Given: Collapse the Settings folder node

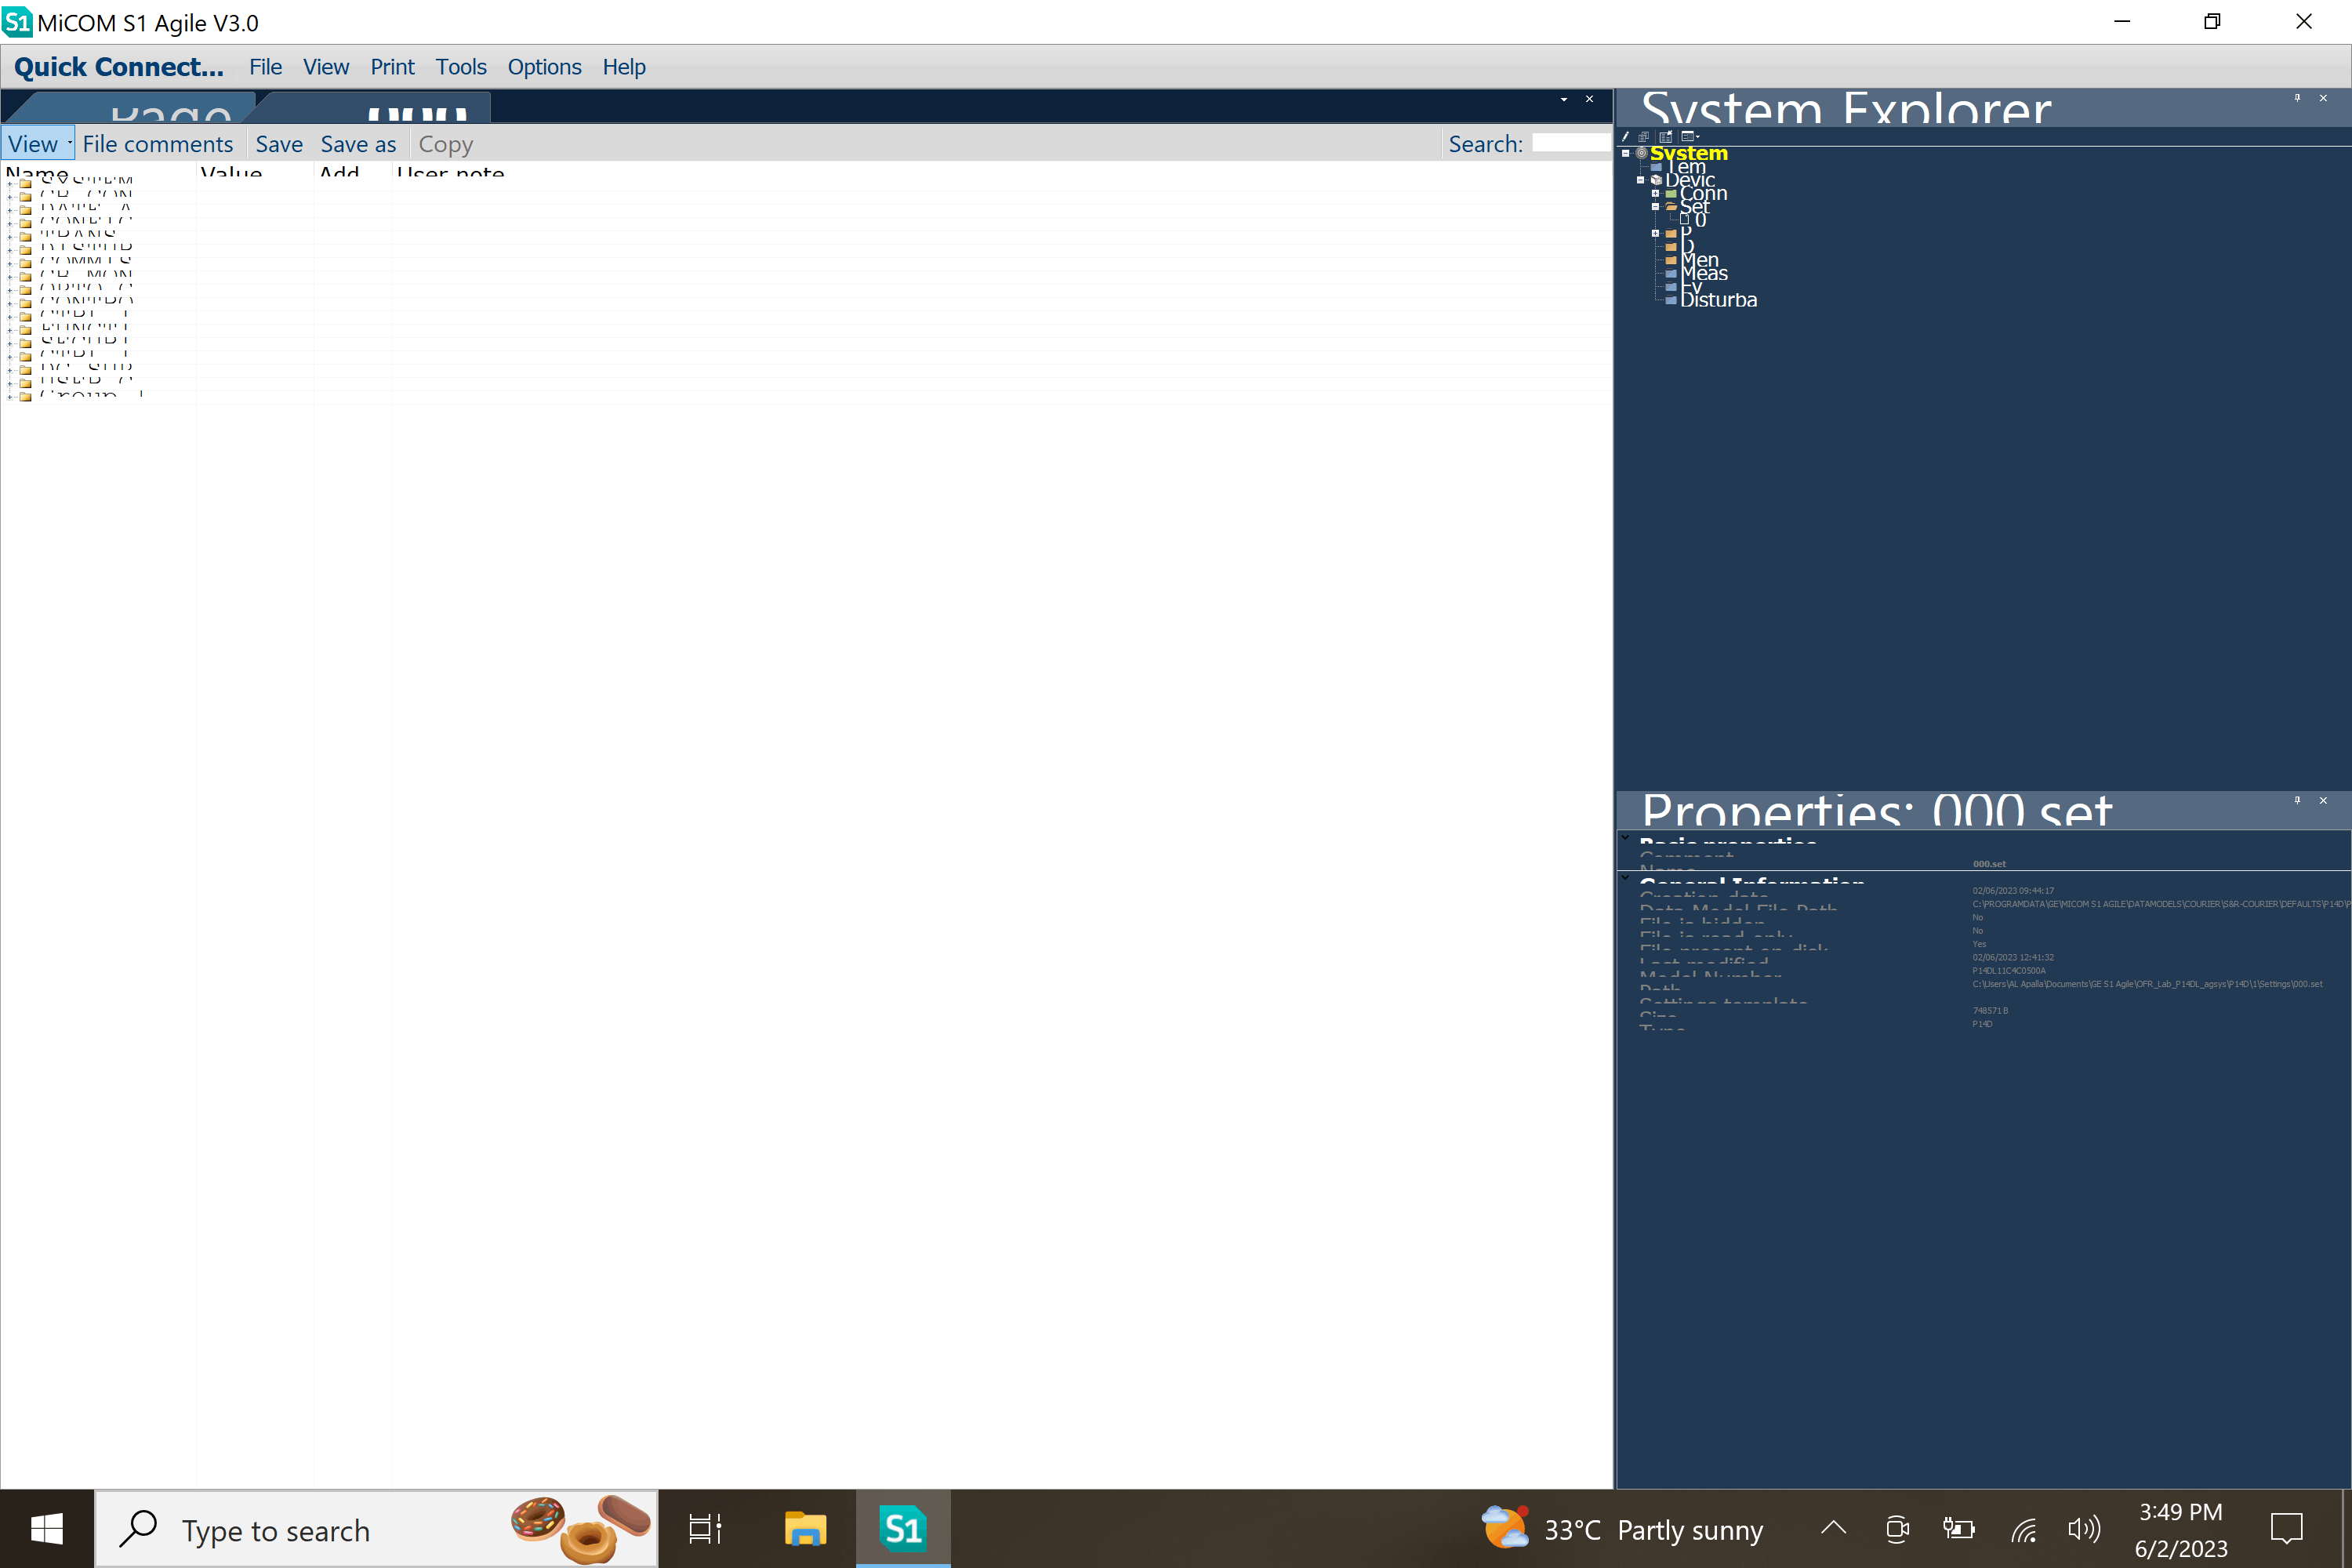Looking at the screenshot, I should pos(1655,207).
